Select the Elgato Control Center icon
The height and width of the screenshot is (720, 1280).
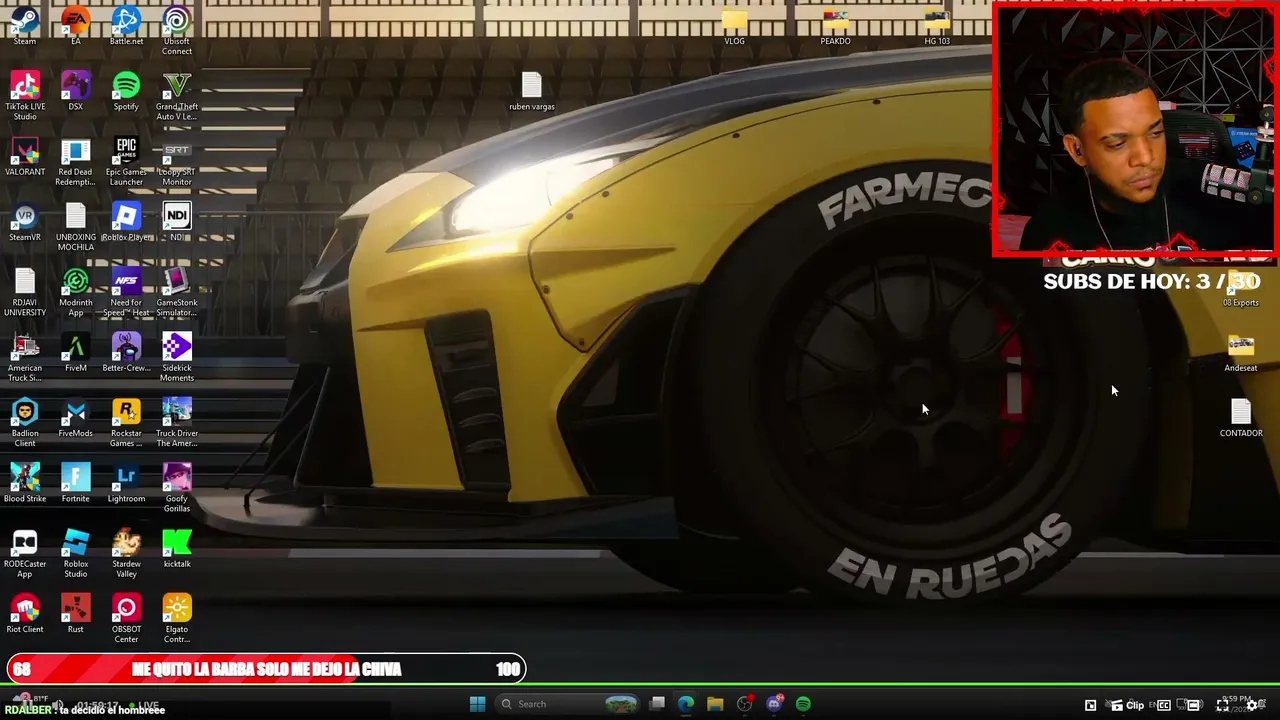(x=177, y=619)
